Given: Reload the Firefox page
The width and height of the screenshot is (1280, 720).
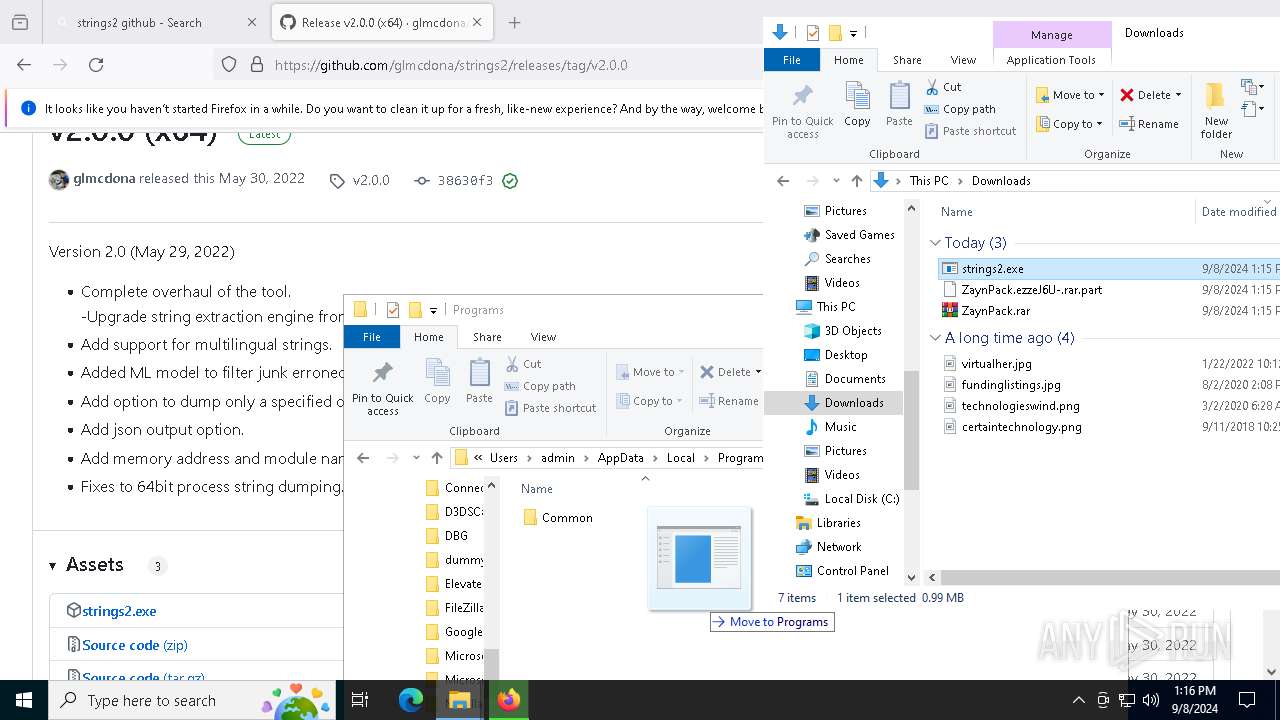Looking at the screenshot, I should click(x=96, y=64).
